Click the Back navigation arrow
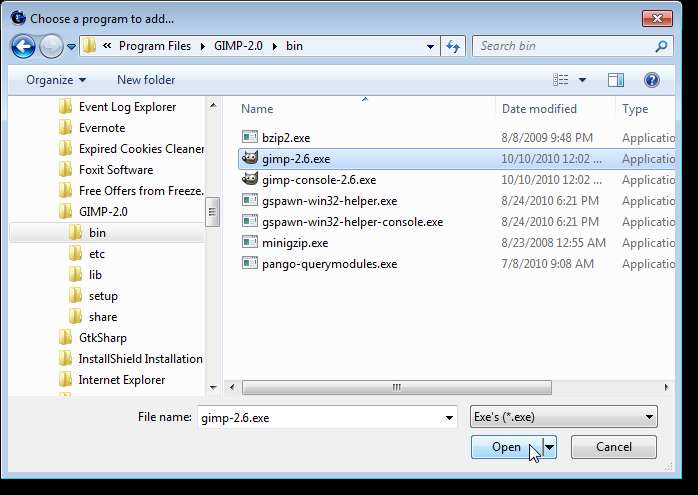 click(23, 46)
